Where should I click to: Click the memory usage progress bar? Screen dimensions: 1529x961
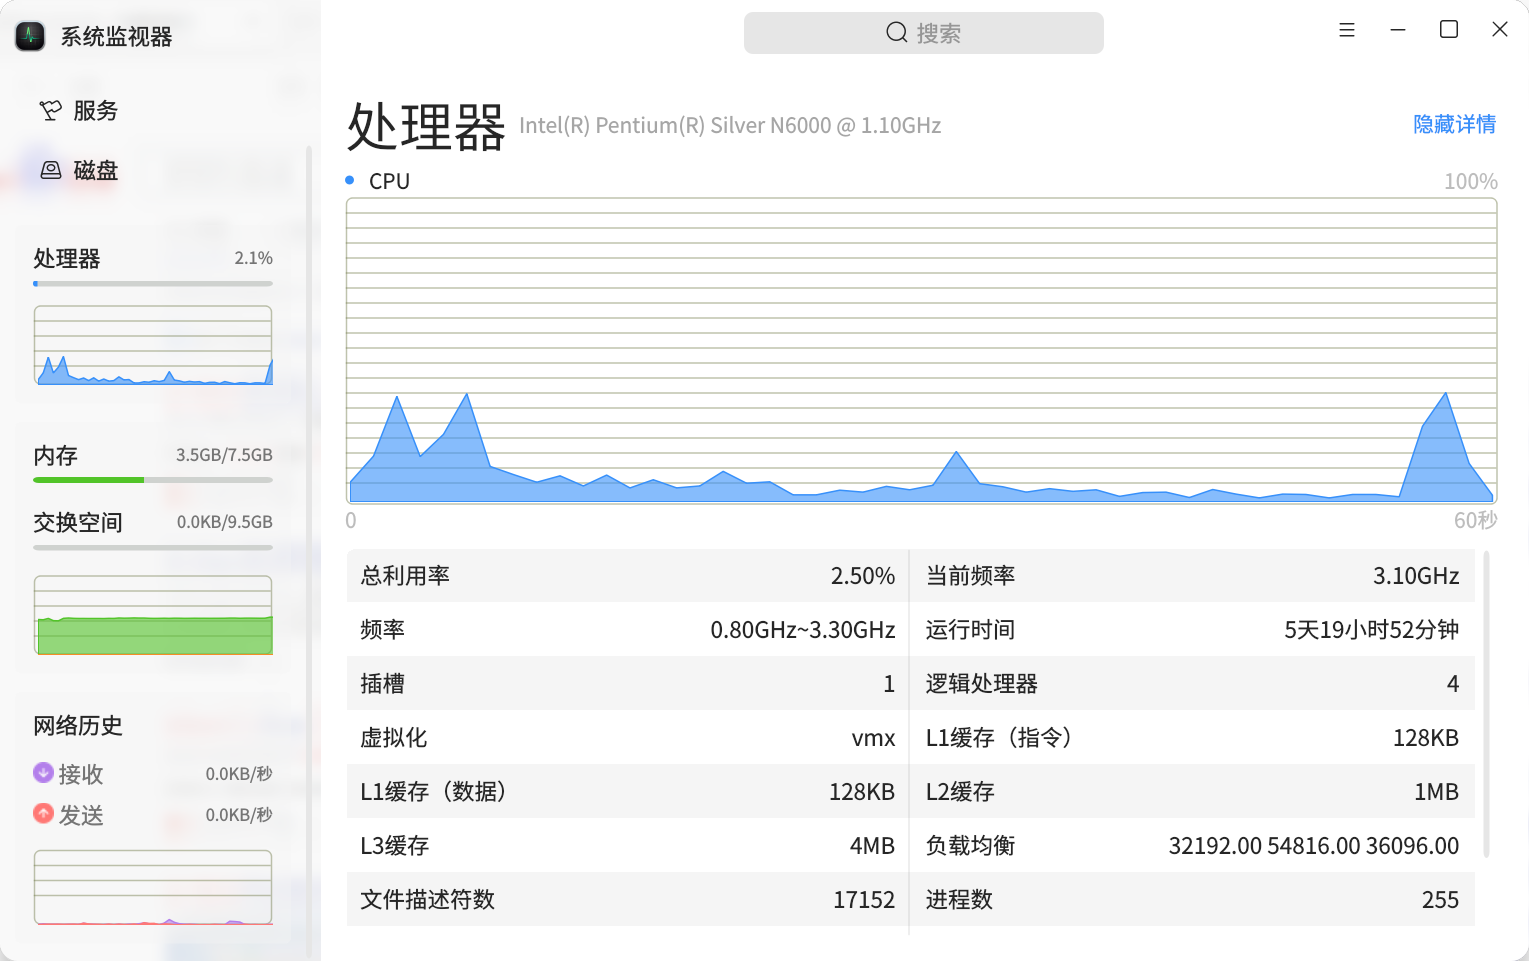click(x=153, y=480)
